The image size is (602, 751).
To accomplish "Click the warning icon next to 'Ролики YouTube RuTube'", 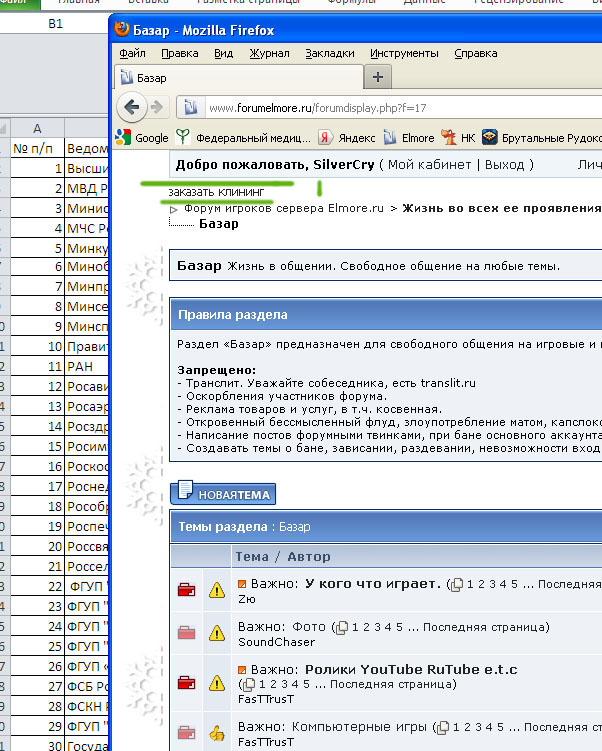I will tap(217, 683).
